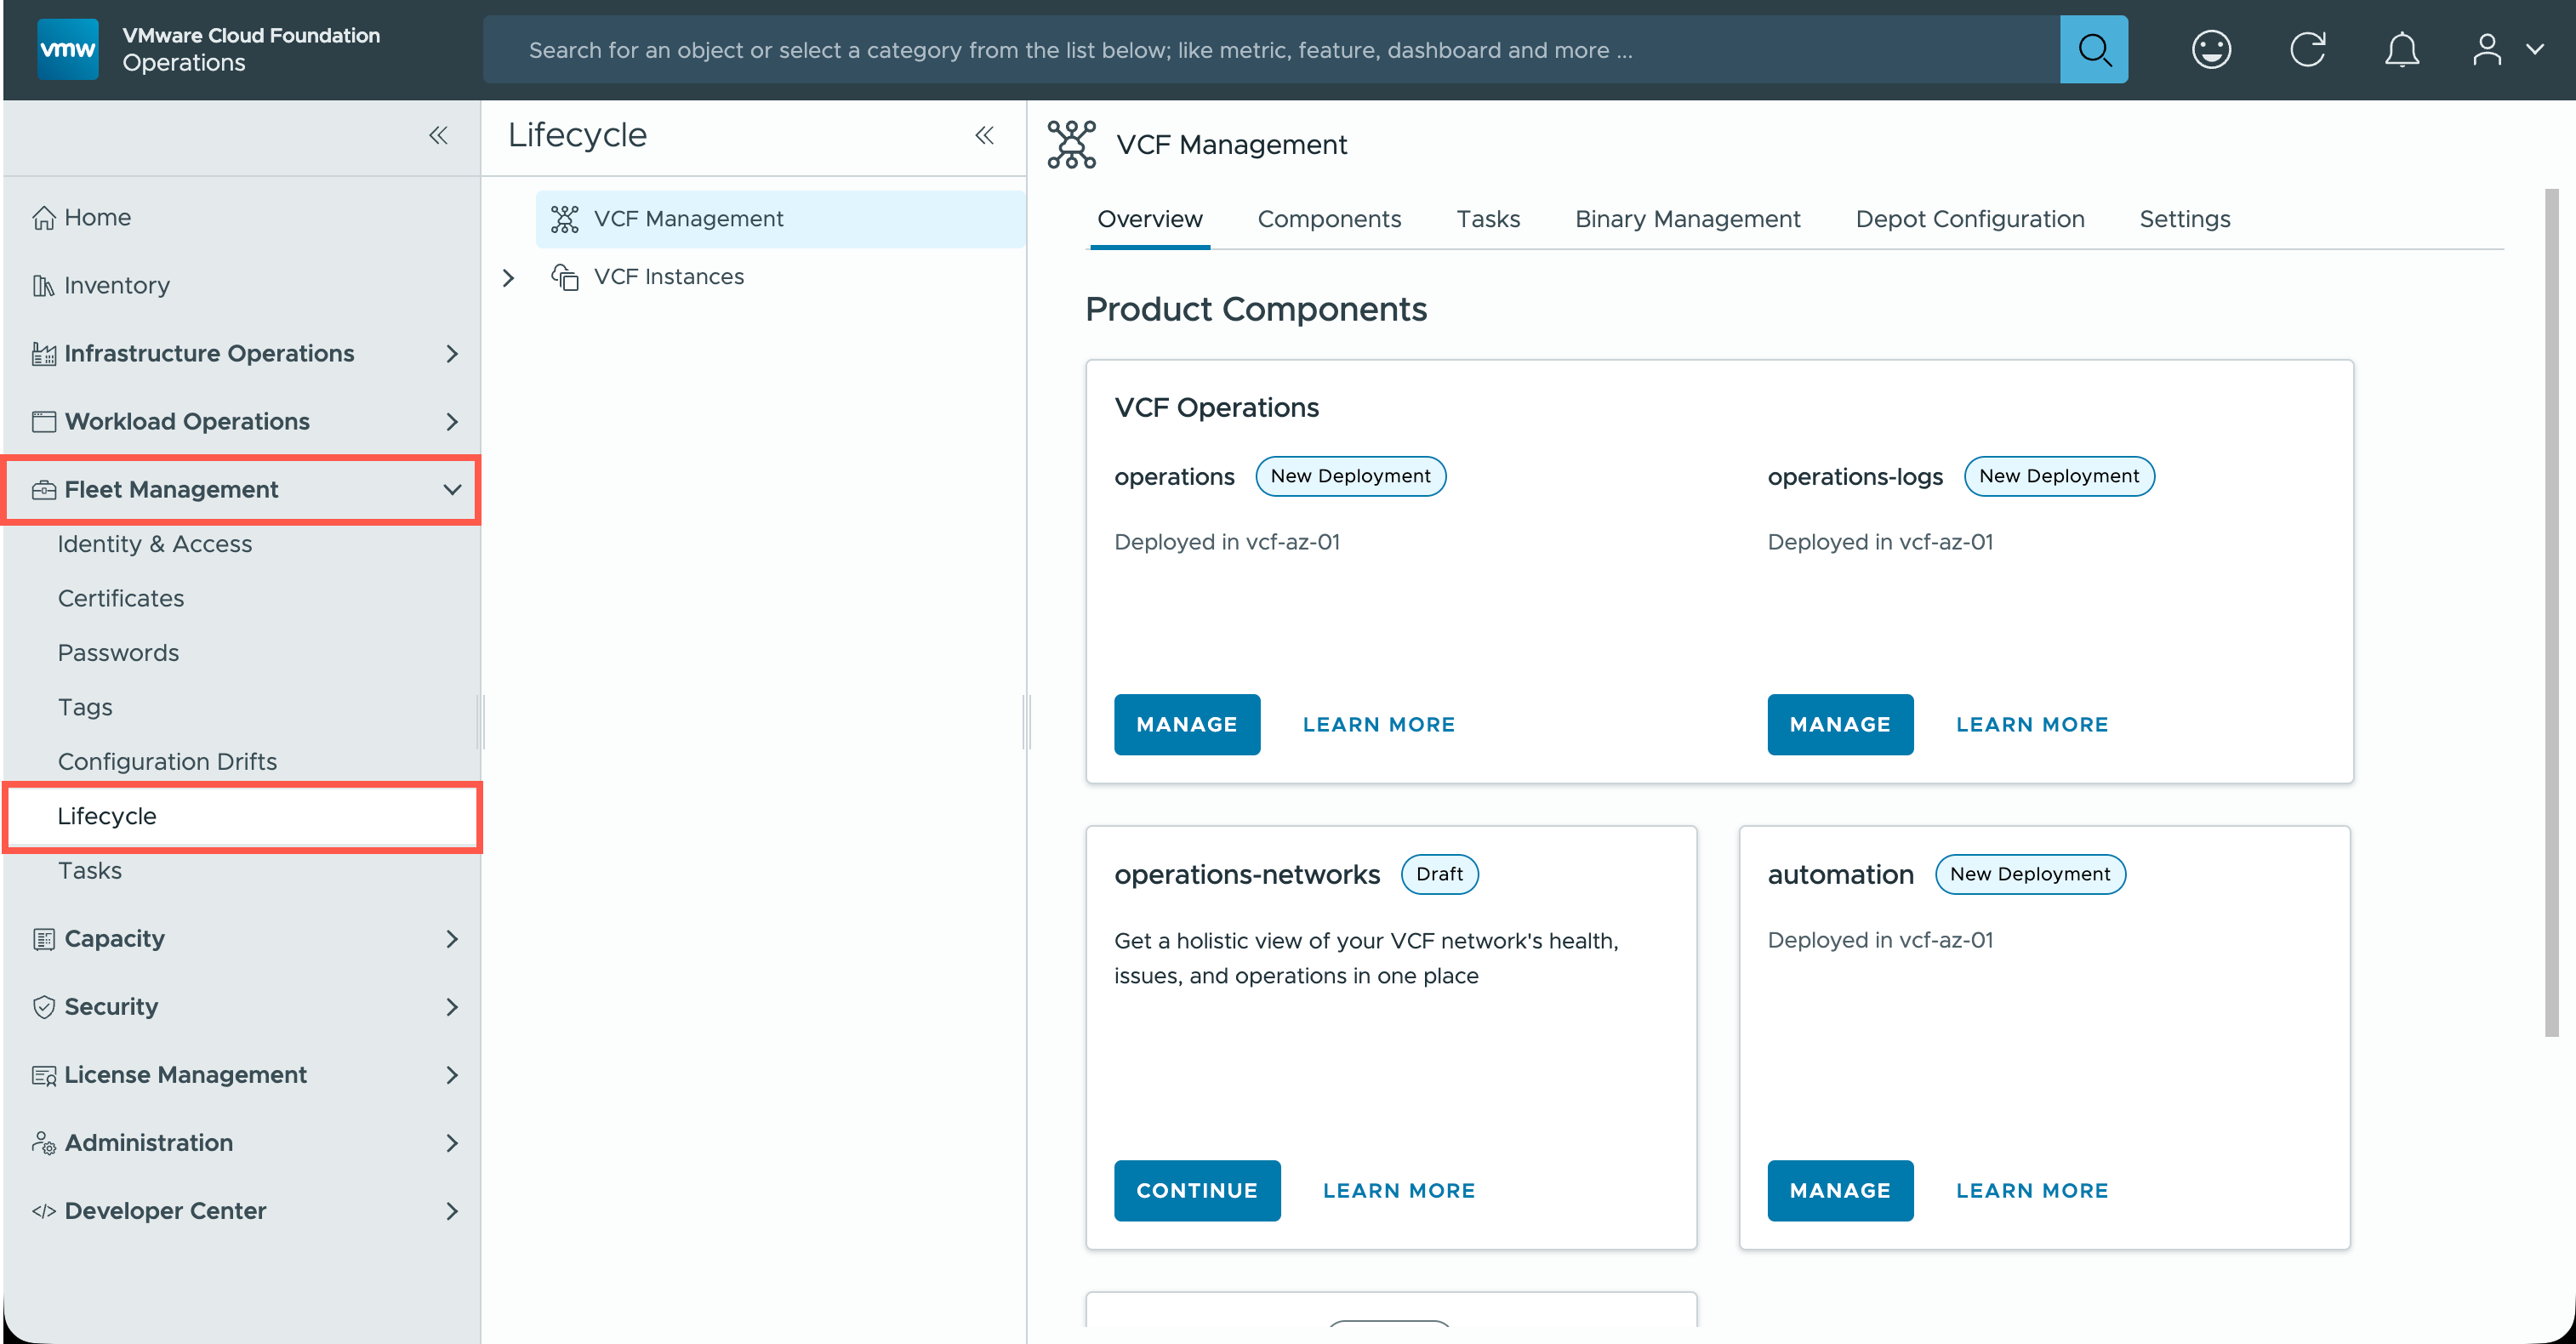Click the global search input field
The image size is (2576, 1344).
pos(1270,49)
